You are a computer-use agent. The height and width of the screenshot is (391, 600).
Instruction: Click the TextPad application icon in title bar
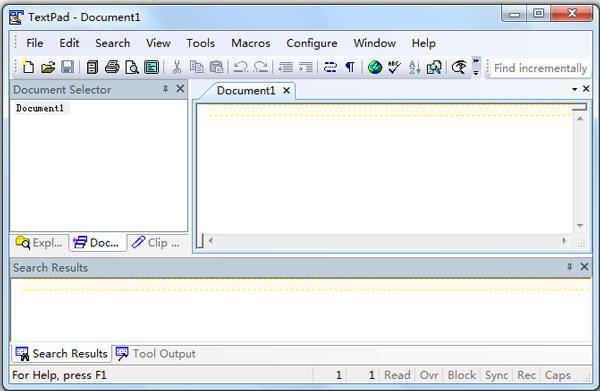click(x=16, y=17)
